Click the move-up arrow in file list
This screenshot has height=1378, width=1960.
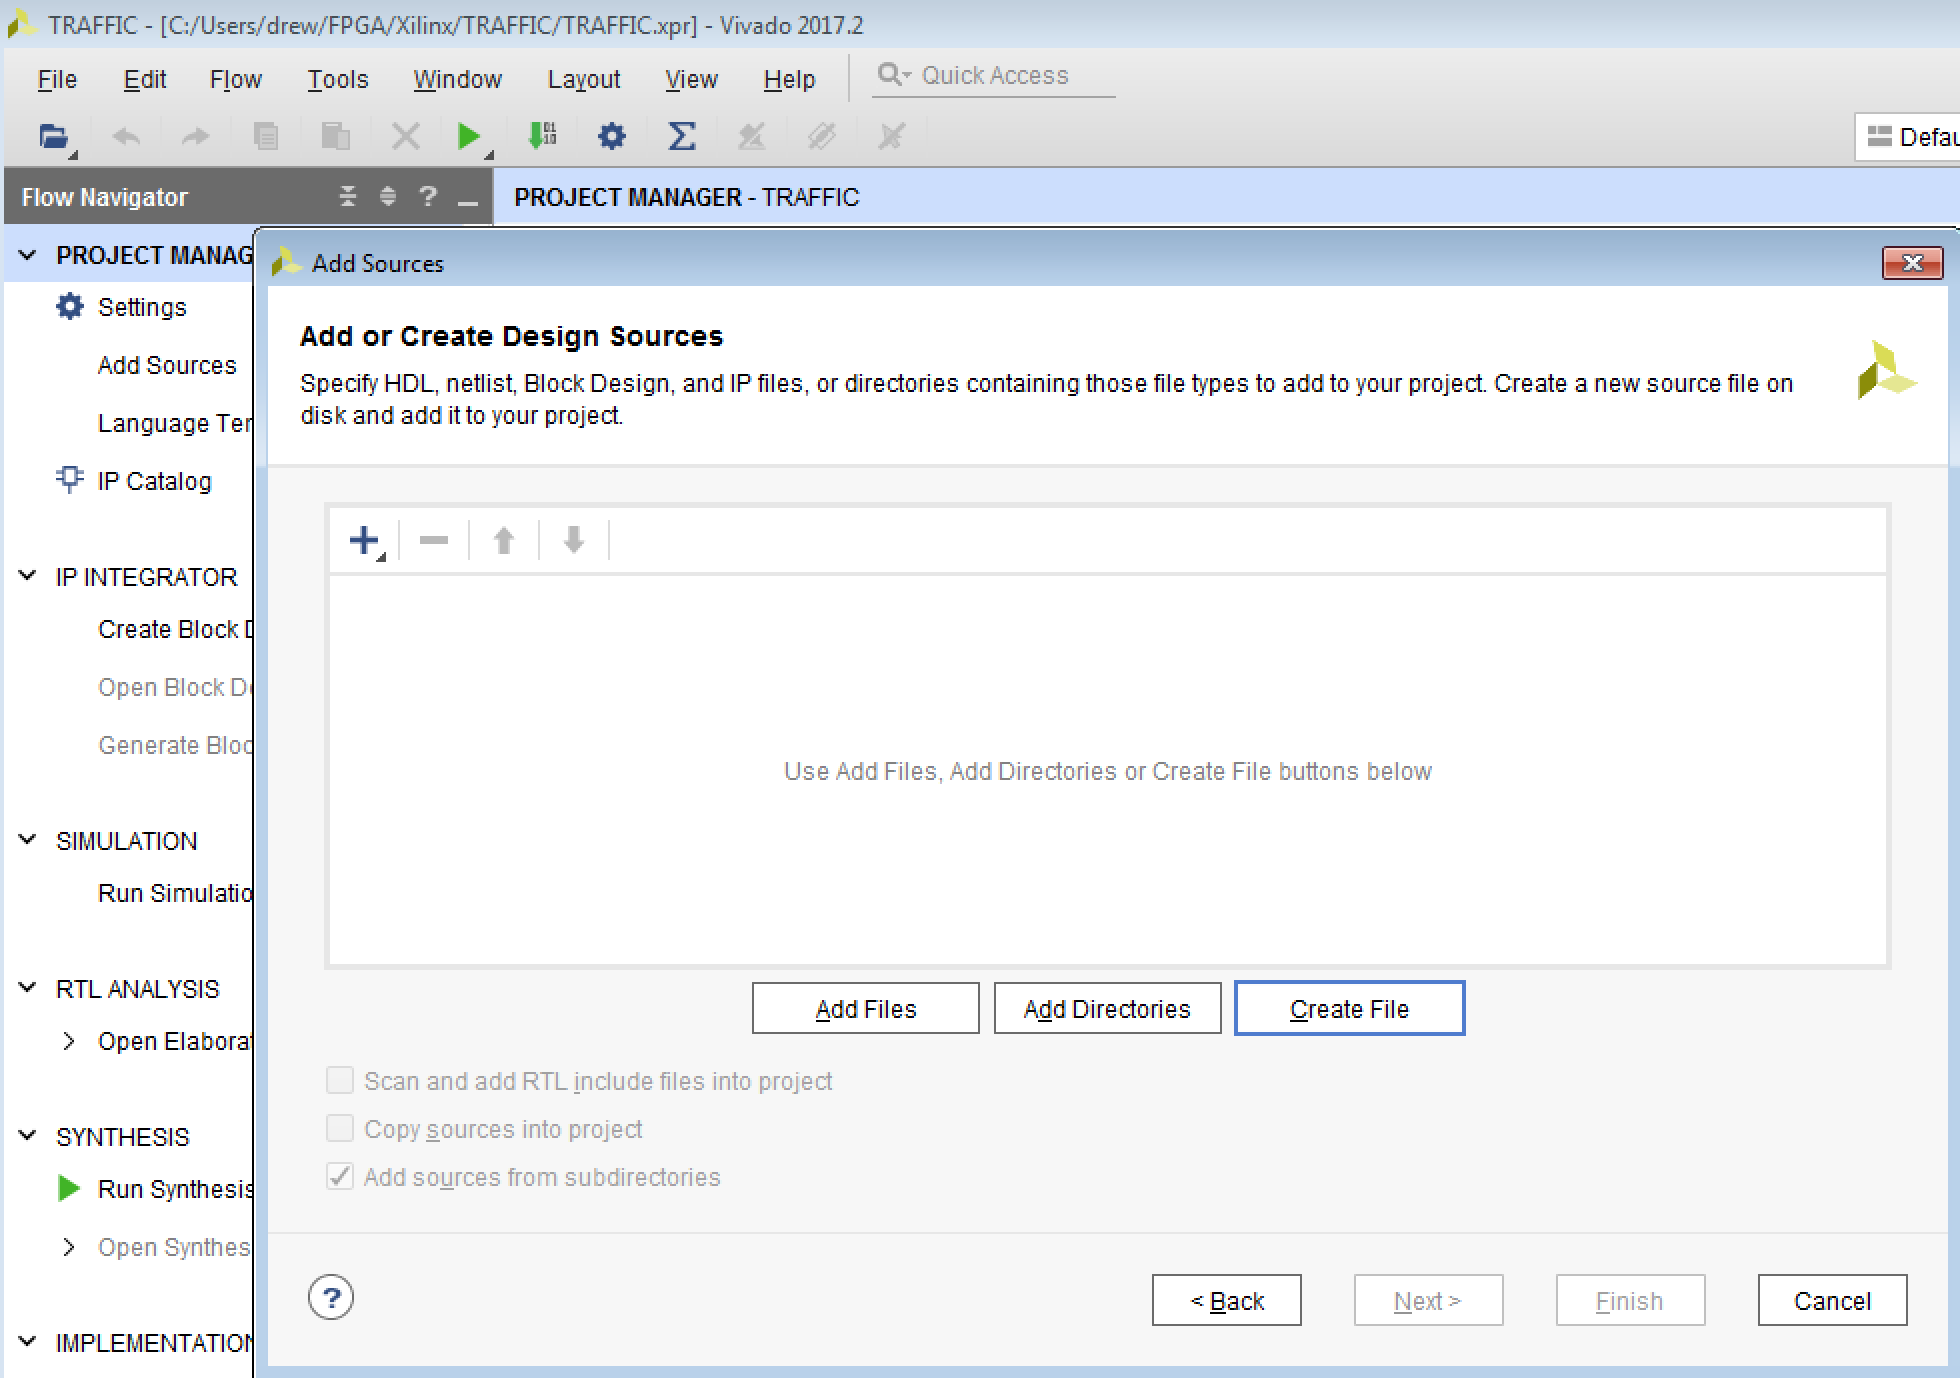tap(504, 541)
